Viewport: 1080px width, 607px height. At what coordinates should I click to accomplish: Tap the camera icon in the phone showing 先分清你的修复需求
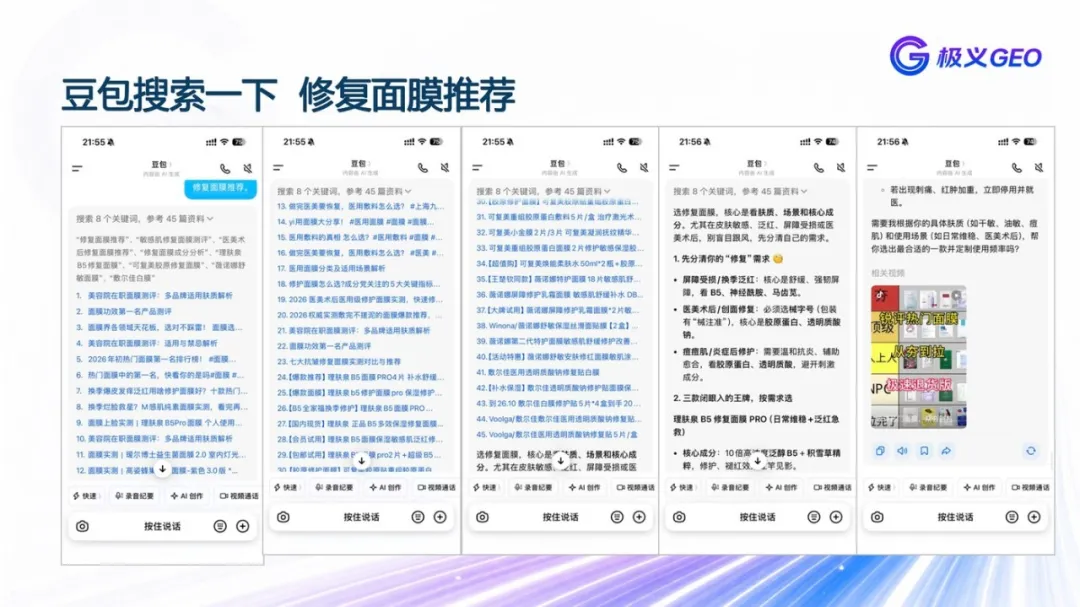(679, 517)
